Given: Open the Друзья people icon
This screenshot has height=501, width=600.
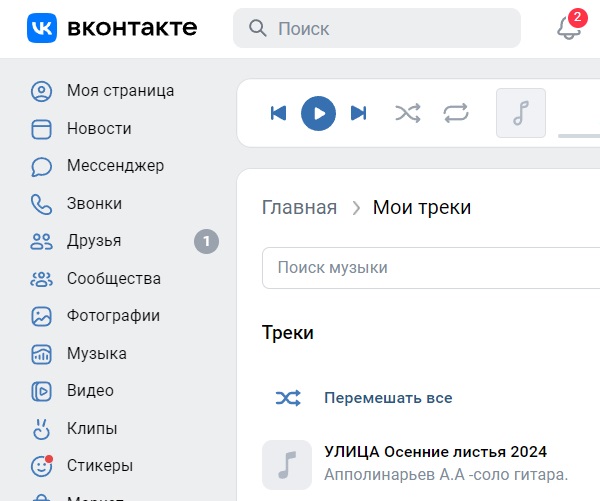Looking at the screenshot, I should [x=41, y=242].
